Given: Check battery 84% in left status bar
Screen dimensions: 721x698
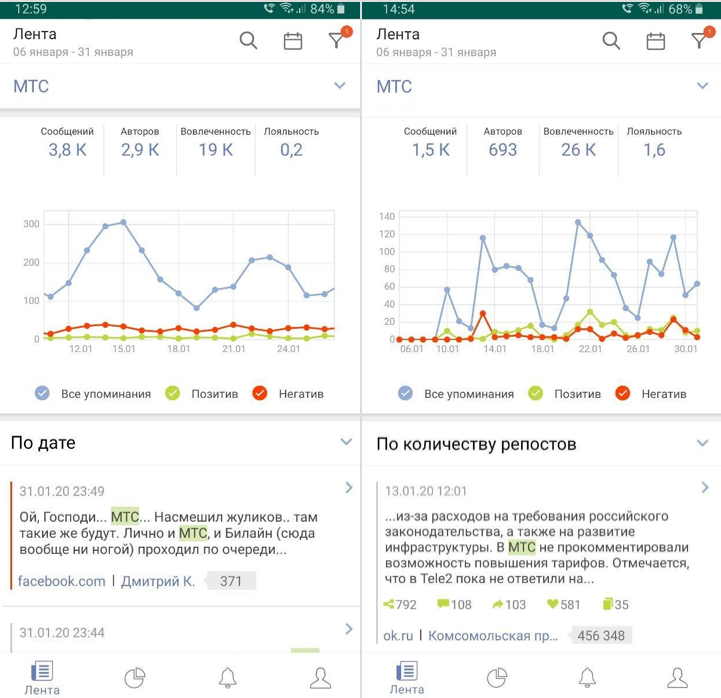Looking at the screenshot, I should click(328, 9).
